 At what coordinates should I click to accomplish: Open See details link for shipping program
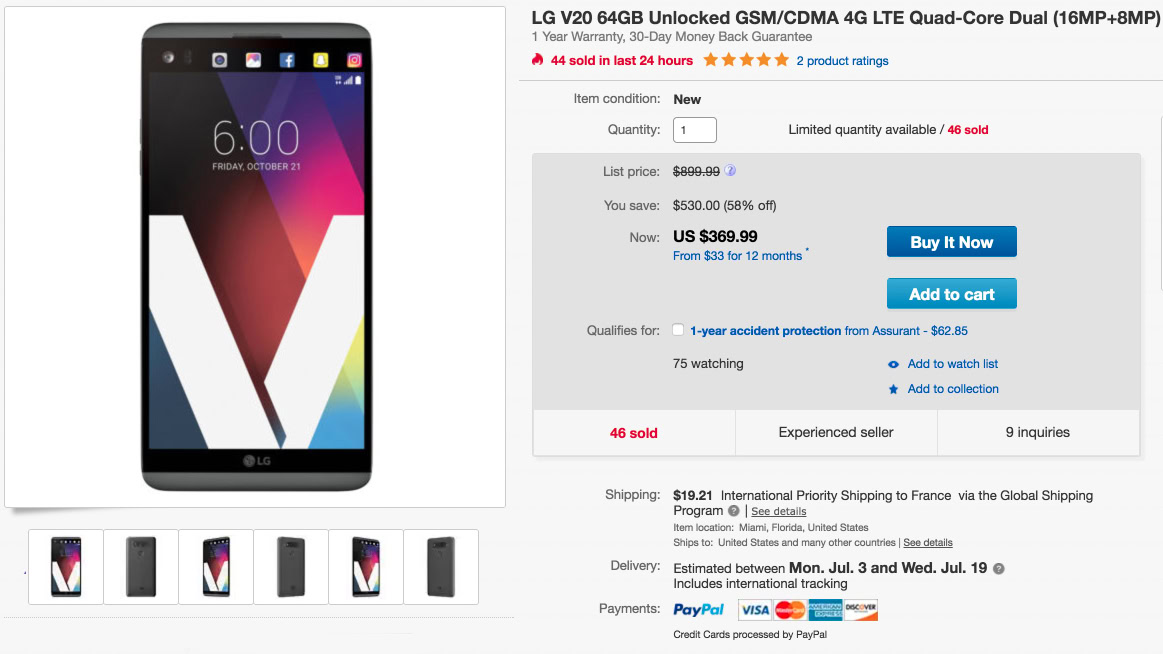(778, 512)
